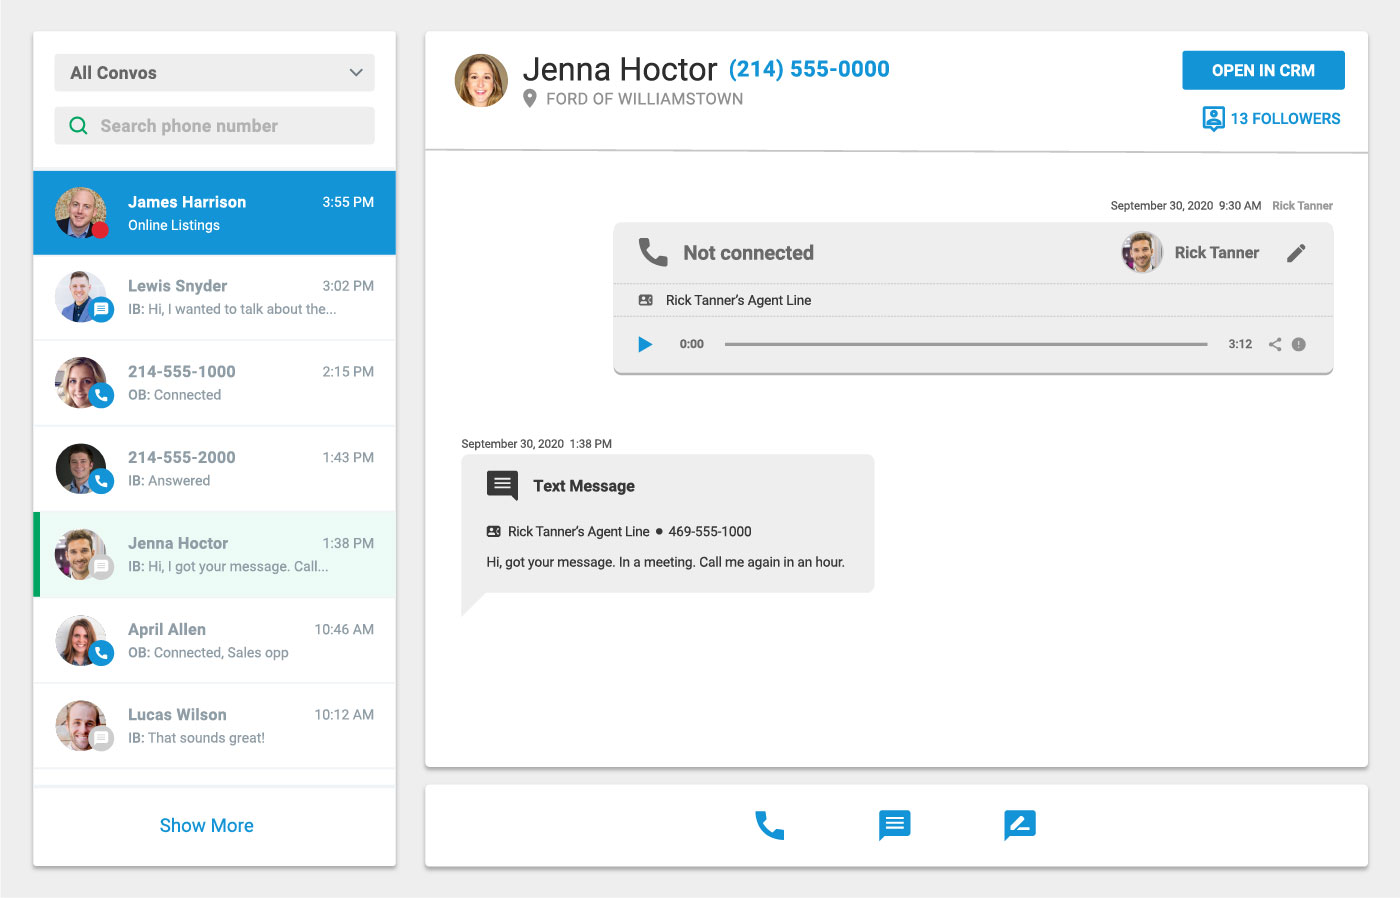Click the 3:12 recording duration
Image resolution: width=1400 pixels, height=898 pixels.
pyautogui.click(x=1240, y=344)
